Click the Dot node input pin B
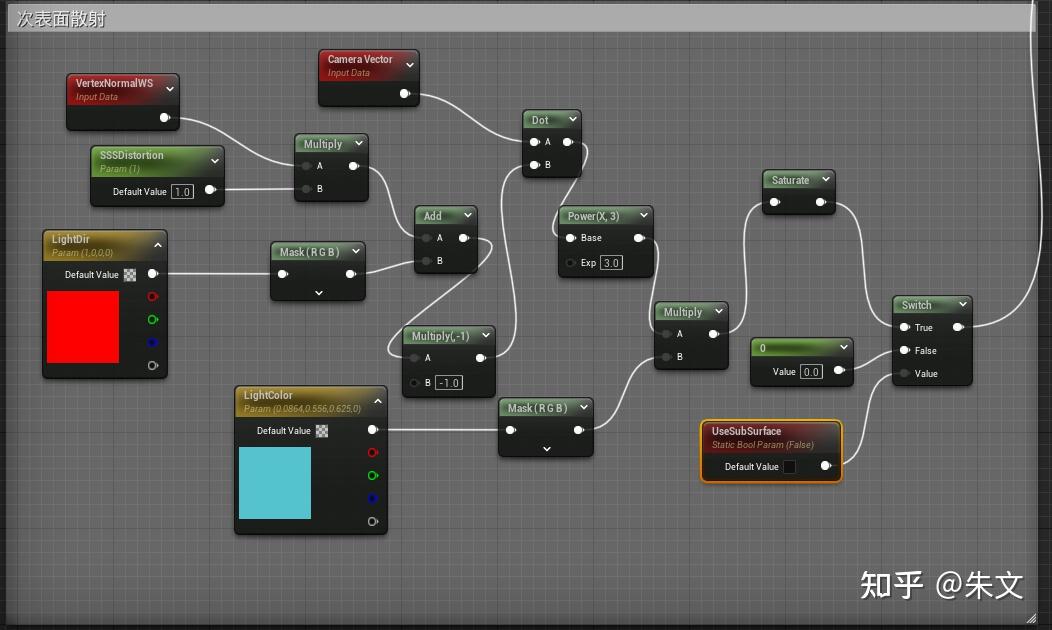The height and width of the screenshot is (630, 1052). [534, 164]
